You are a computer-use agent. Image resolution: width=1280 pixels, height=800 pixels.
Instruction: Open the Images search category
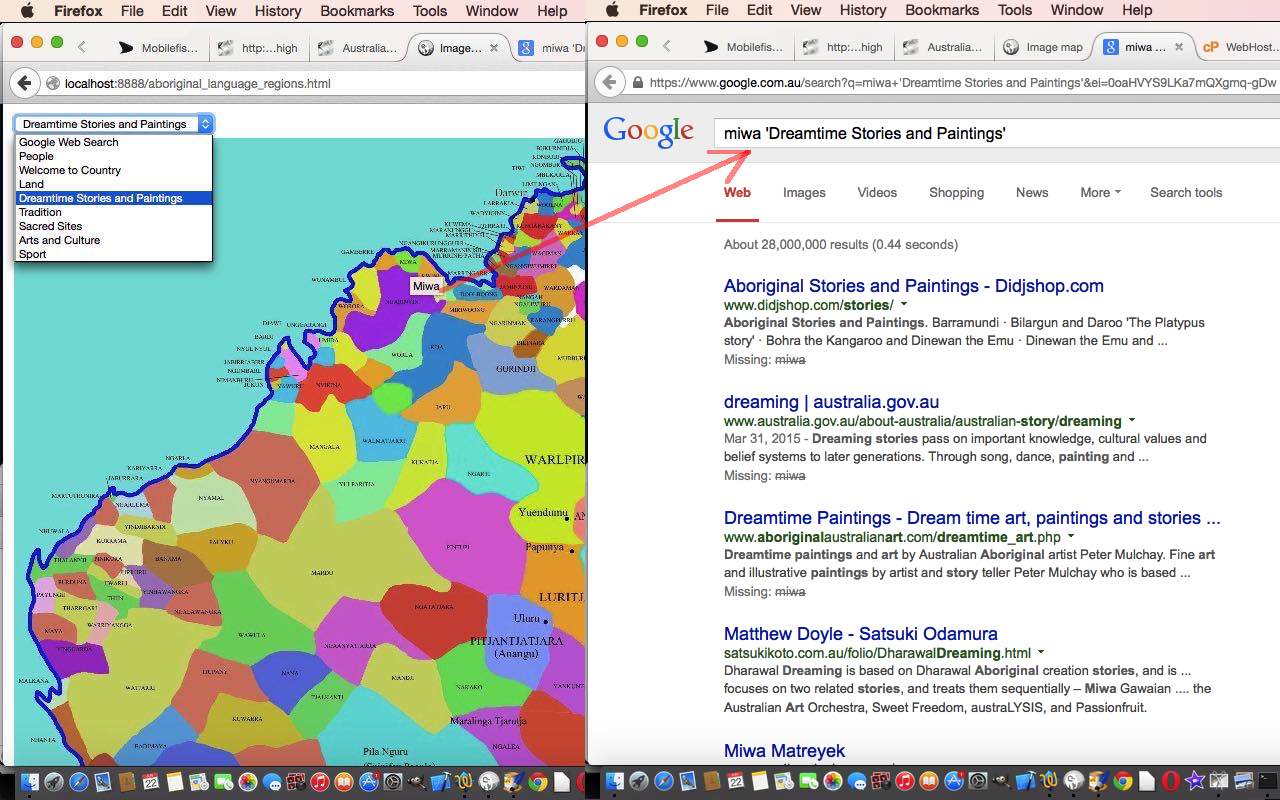pos(804,193)
